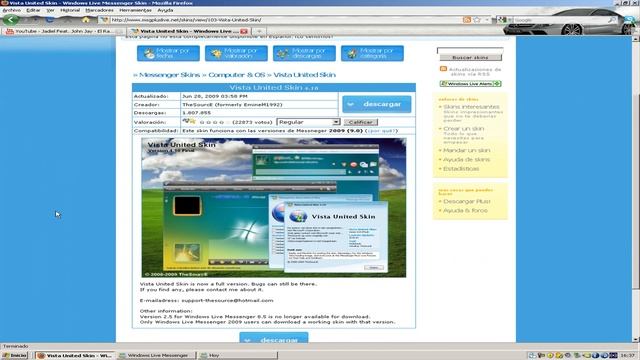The image size is (640, 360).
Task: Open the Ver menu
Action: click(50, 10)
